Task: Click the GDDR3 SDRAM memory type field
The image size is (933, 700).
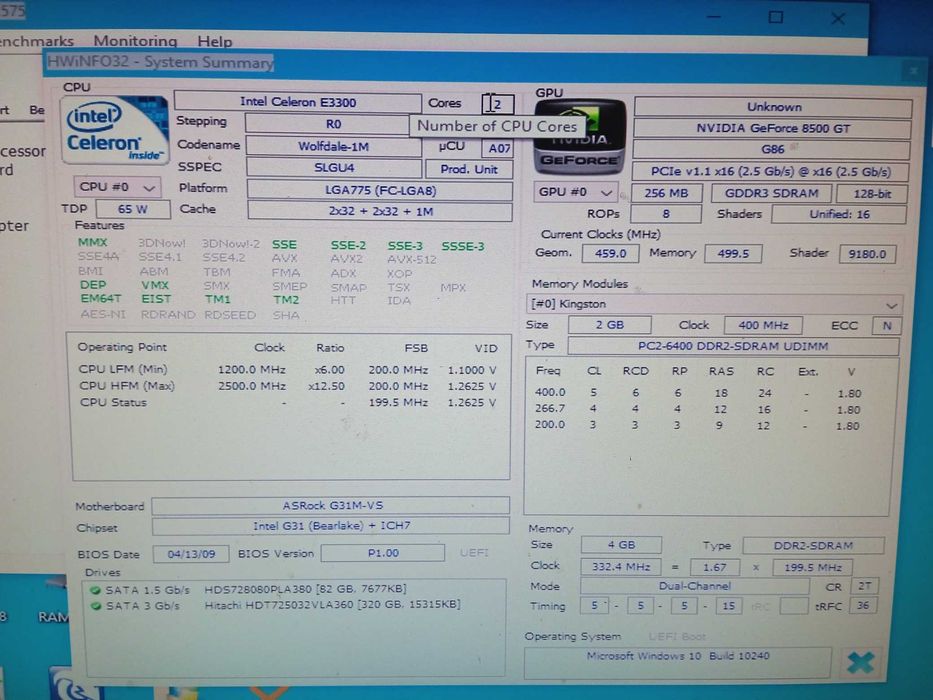Action: click(x=771, y=193)
